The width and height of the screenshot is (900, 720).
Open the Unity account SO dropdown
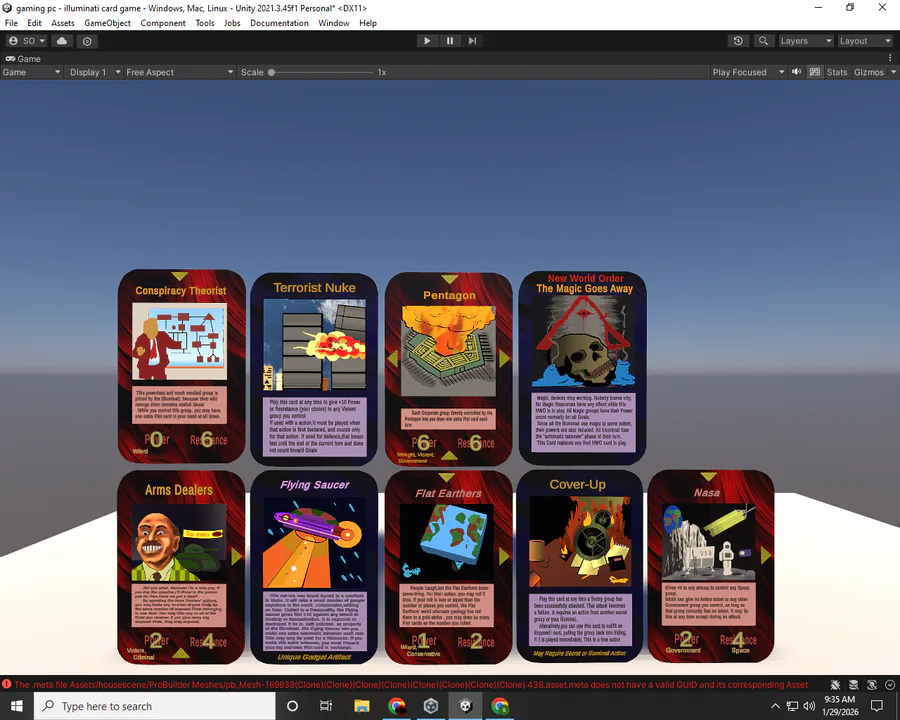tap(27, 41)
